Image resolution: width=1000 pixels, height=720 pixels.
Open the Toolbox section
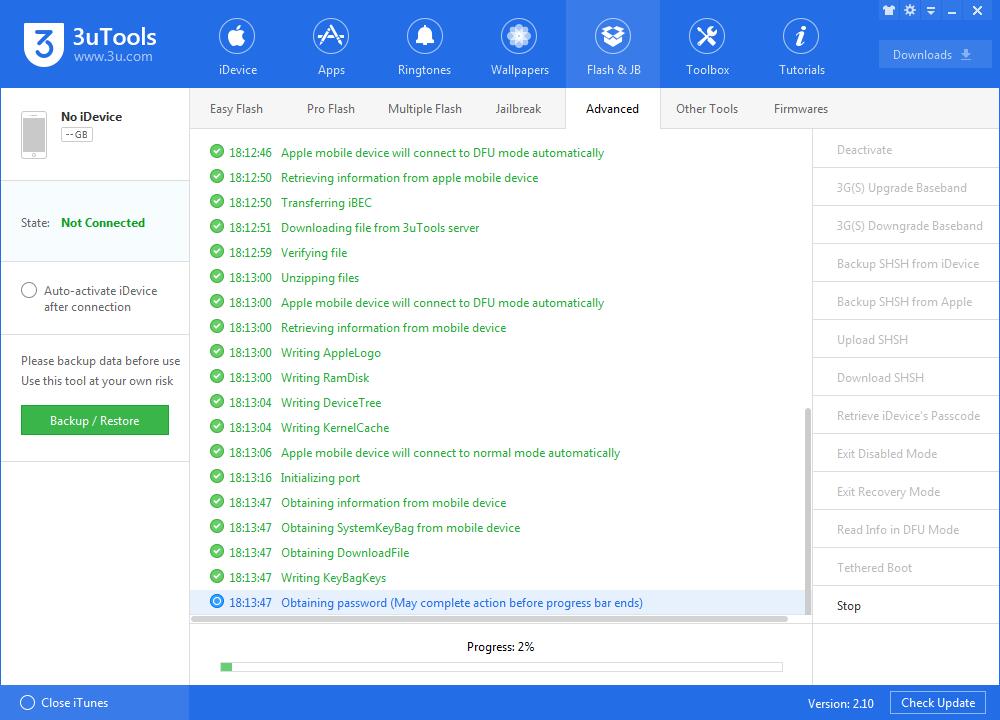[x=707, y=48]
